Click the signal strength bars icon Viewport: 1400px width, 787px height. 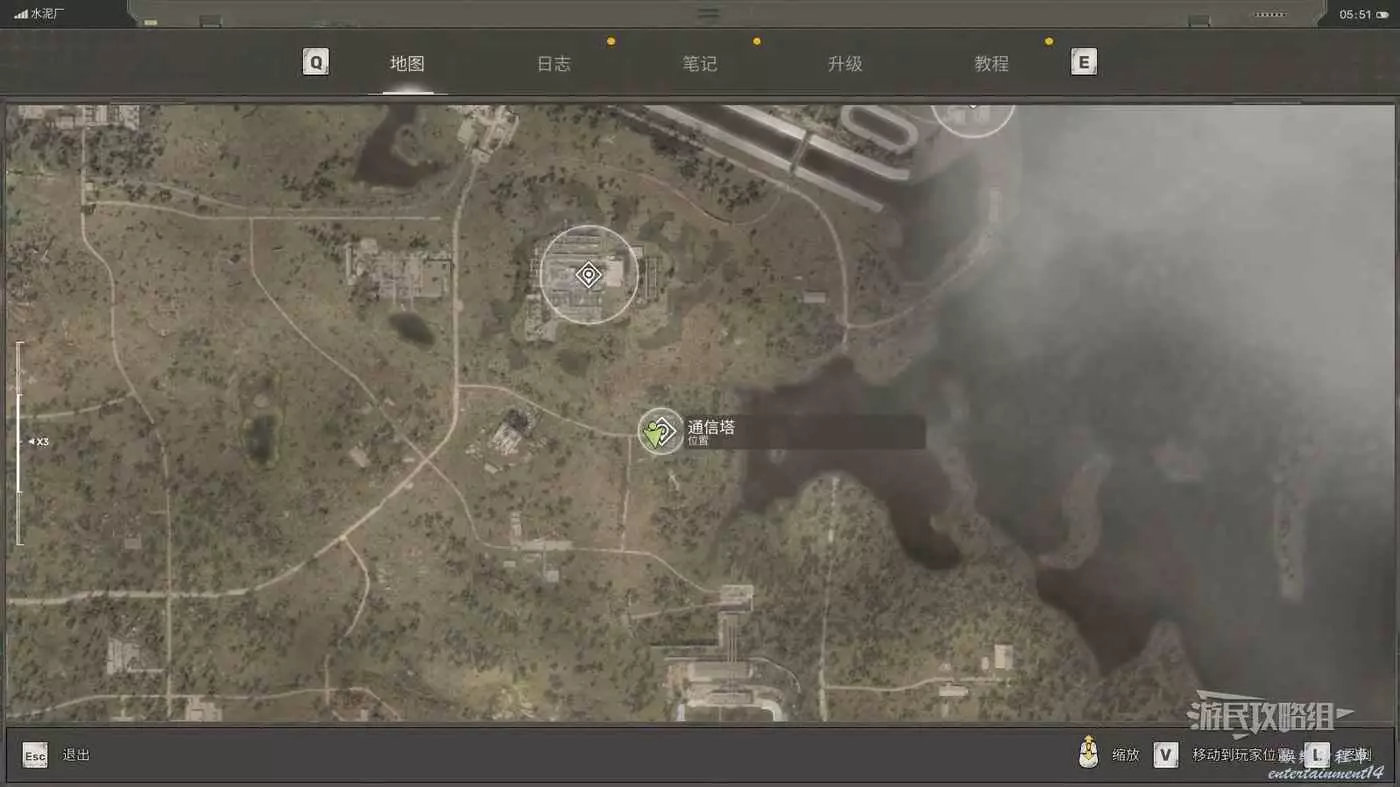point(21,14)
